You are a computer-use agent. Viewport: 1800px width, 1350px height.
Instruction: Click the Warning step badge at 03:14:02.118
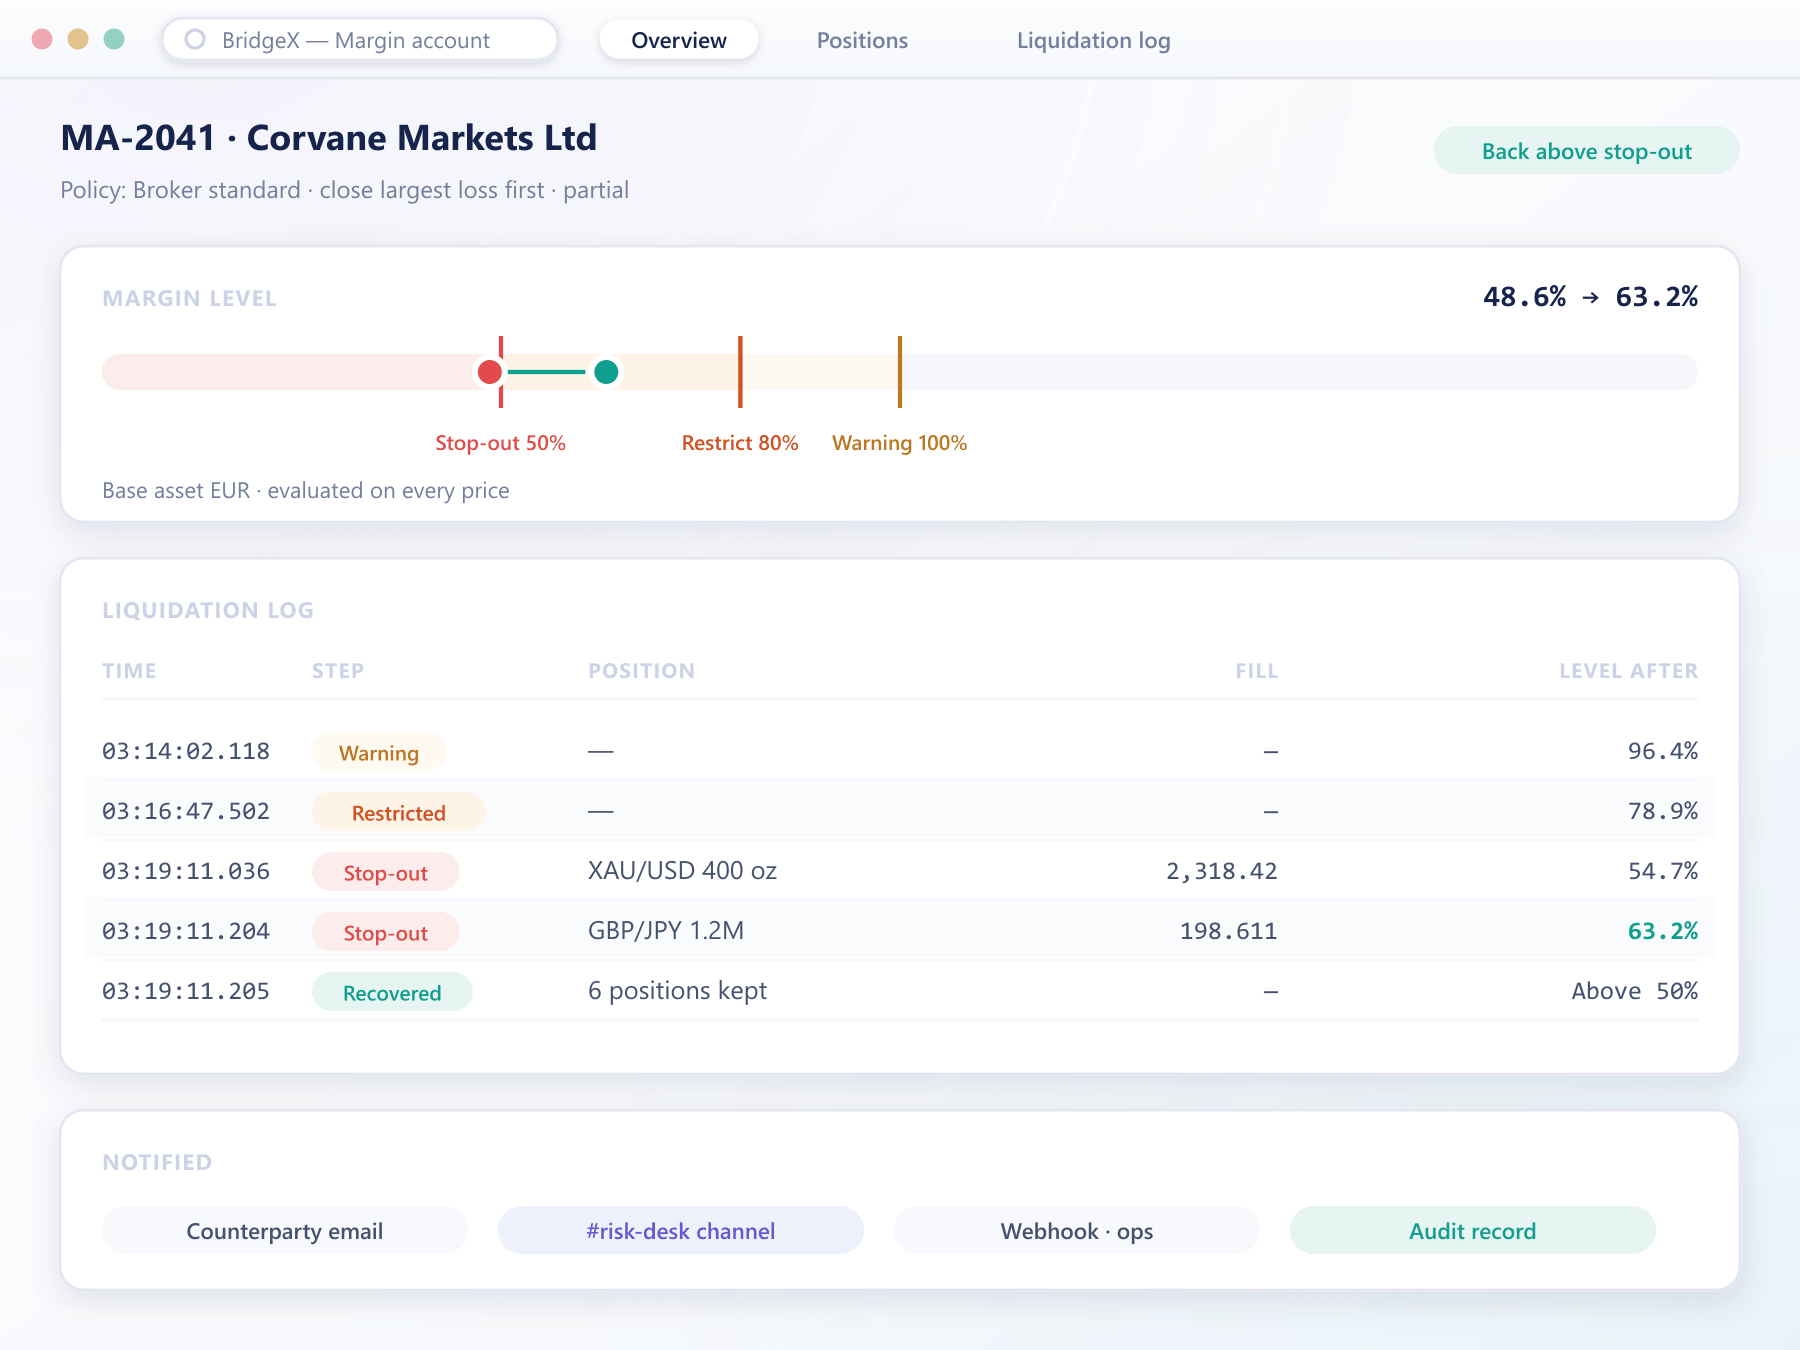379,752
